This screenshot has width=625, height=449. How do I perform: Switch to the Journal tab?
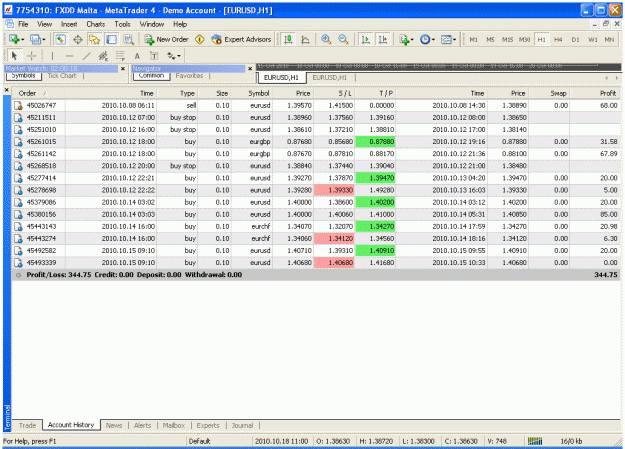click(x=242, y=425)
